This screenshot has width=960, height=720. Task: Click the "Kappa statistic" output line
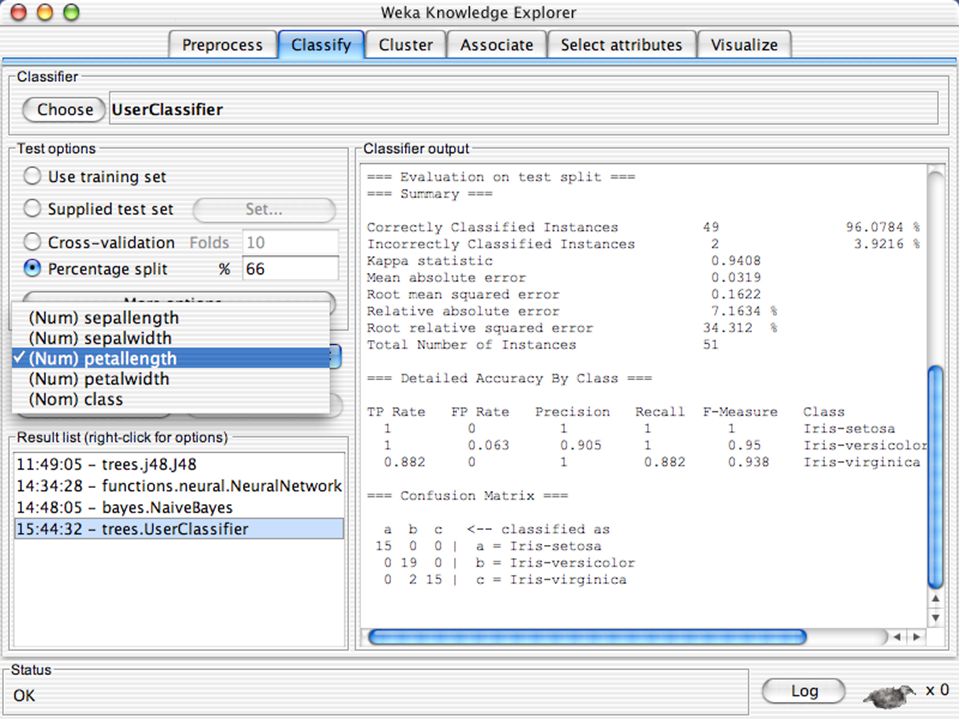click(564, 261)
